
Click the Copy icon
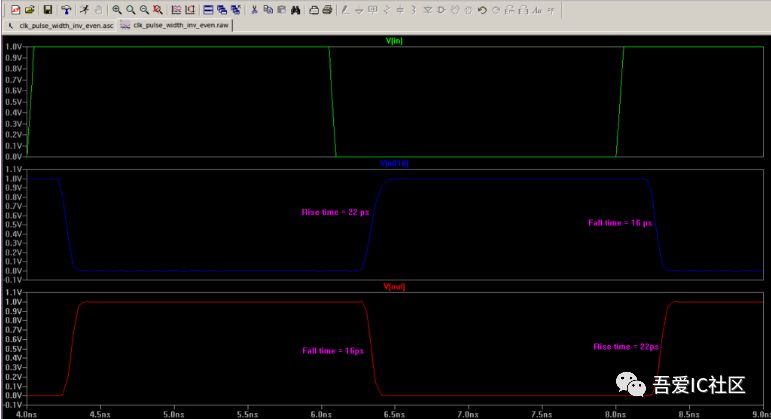pyautogui.click(x=268, y=9)
